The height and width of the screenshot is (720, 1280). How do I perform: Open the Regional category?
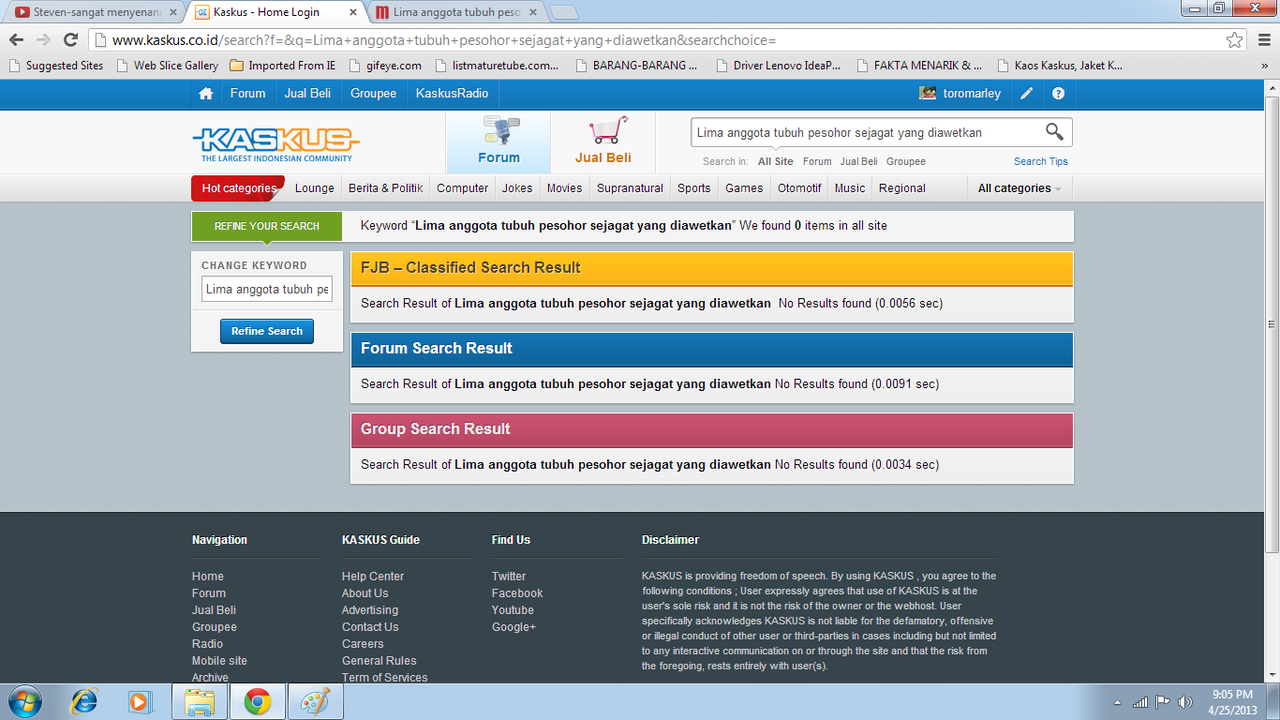(x=902, y=188)
